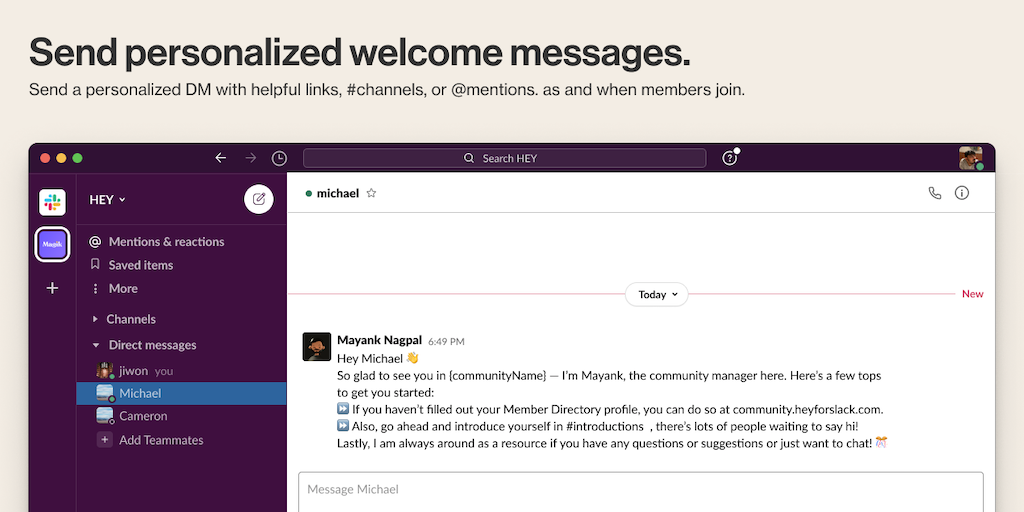1024x512 pixels.
Task: Click Add Teammates
Action: coord(160,440)
